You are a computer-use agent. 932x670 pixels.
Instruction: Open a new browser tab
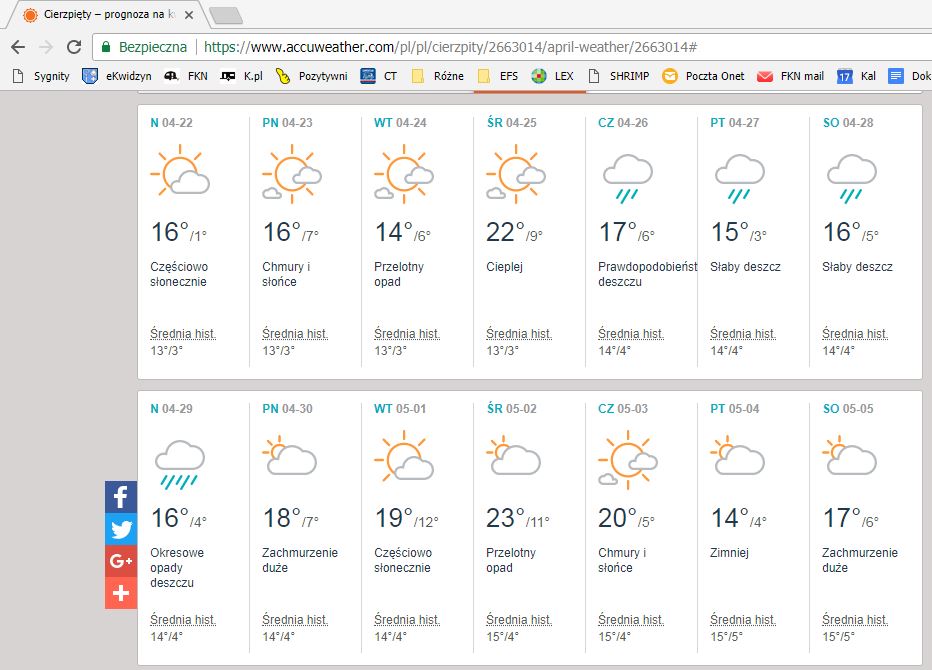[x=226, y=15]
